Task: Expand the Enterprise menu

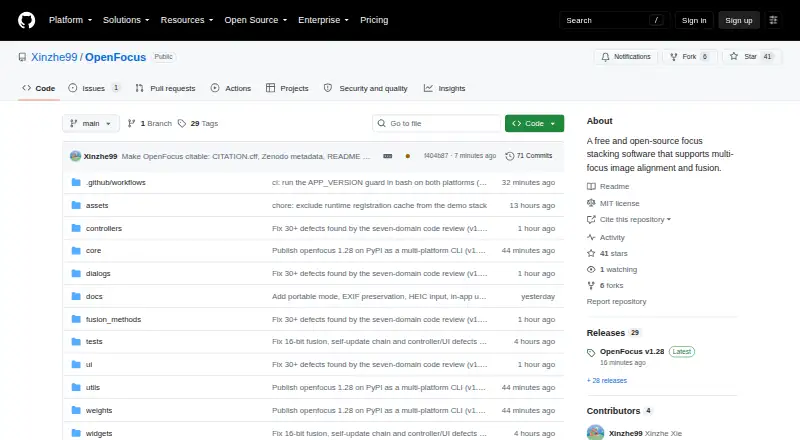Action: point(323,20)
